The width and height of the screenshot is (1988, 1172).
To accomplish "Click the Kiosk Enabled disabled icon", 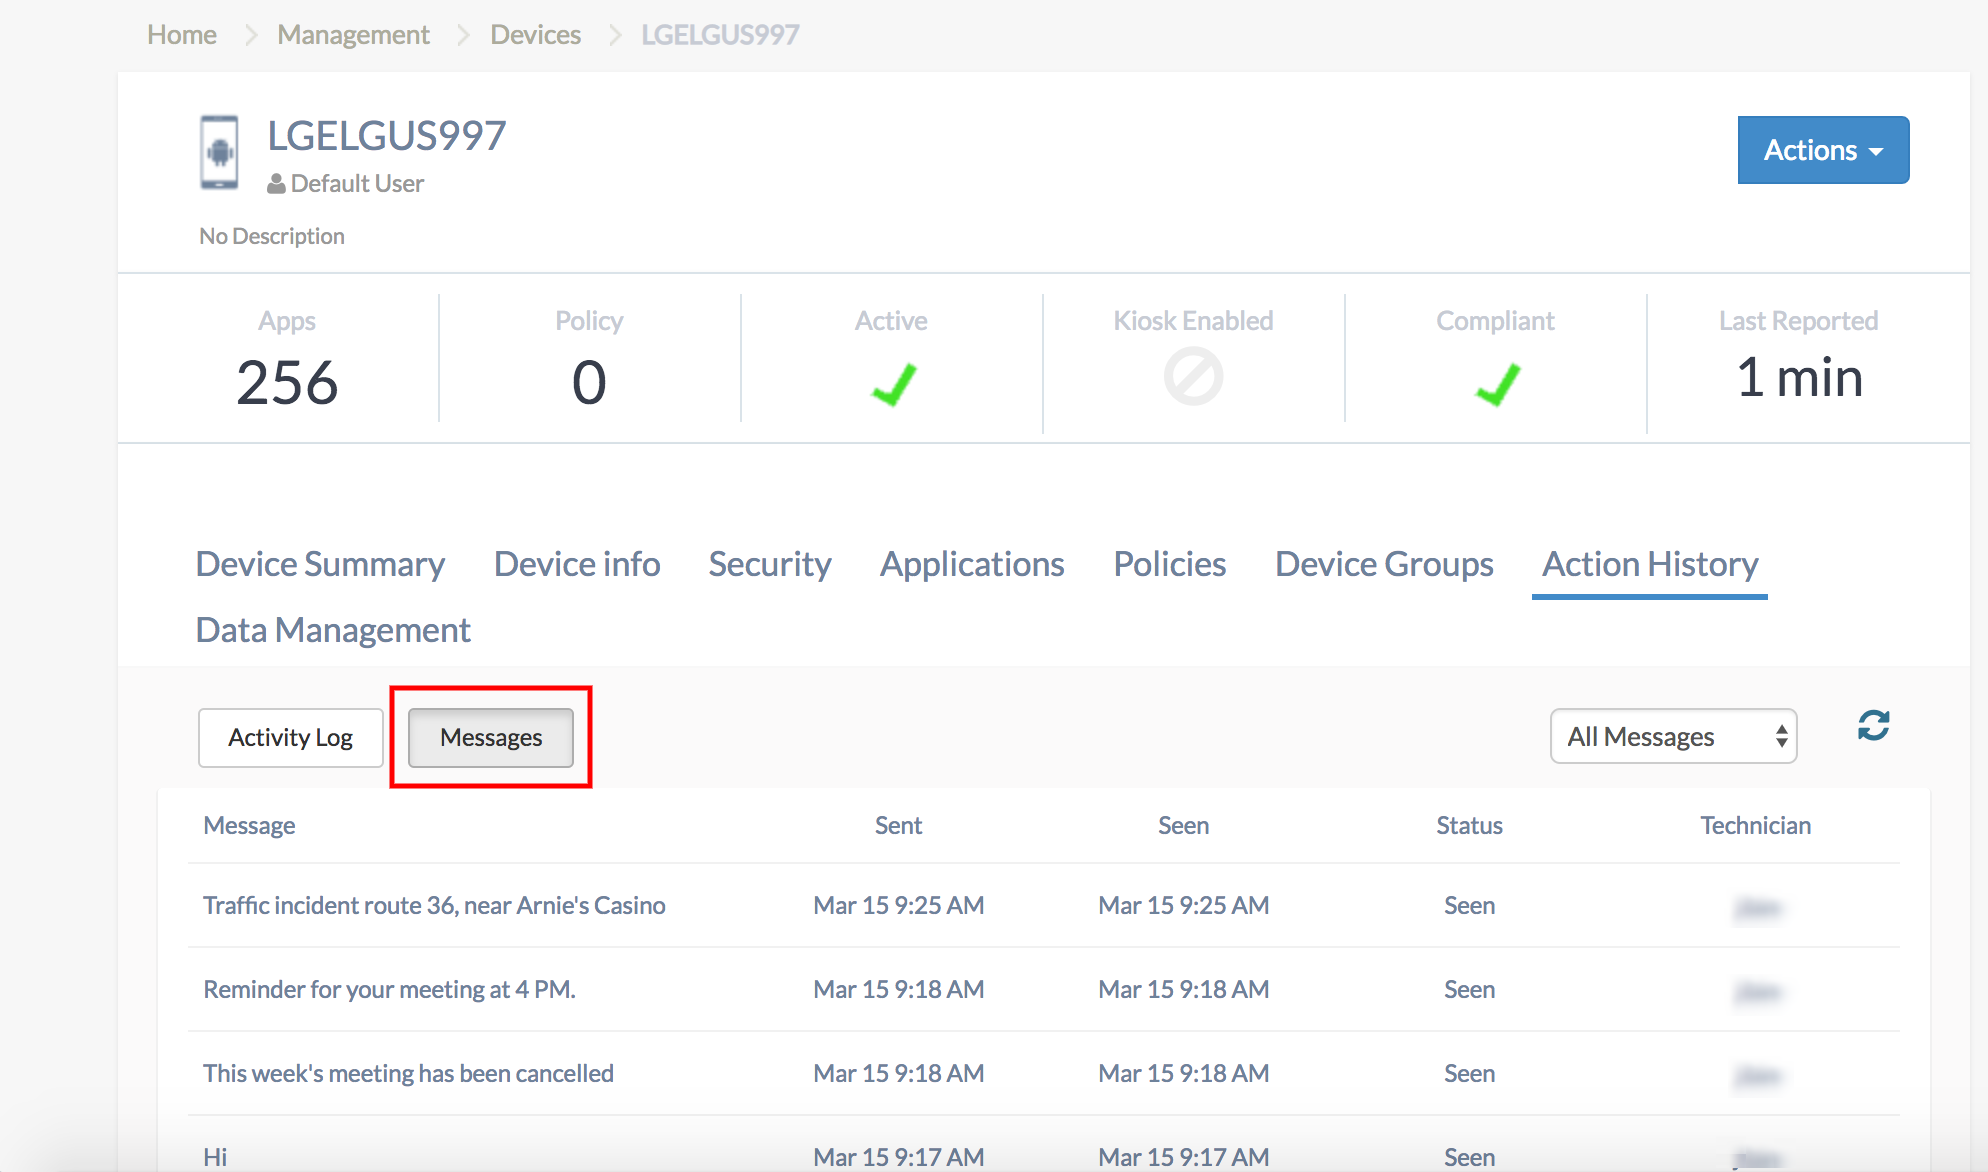I will pos(1193,376).
